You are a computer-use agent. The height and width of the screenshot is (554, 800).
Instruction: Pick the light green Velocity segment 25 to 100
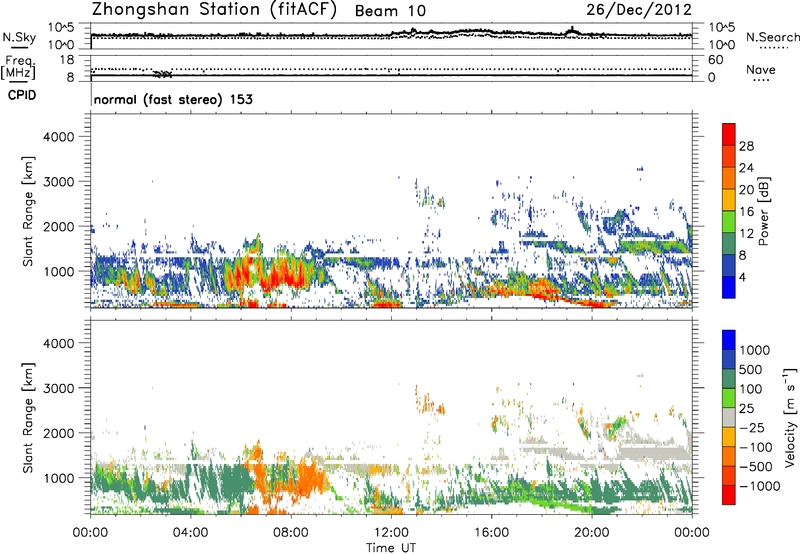point(729,398)
